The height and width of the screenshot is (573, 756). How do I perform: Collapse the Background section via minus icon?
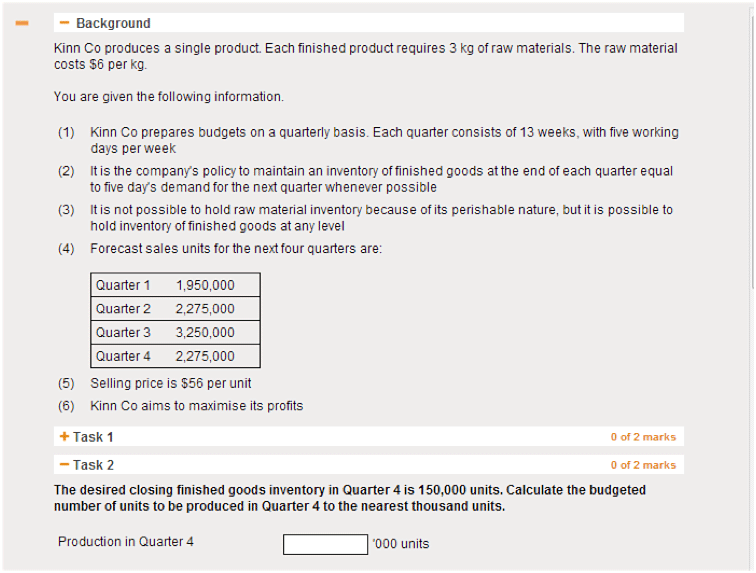pyautogui.click(x=65, y=23)
